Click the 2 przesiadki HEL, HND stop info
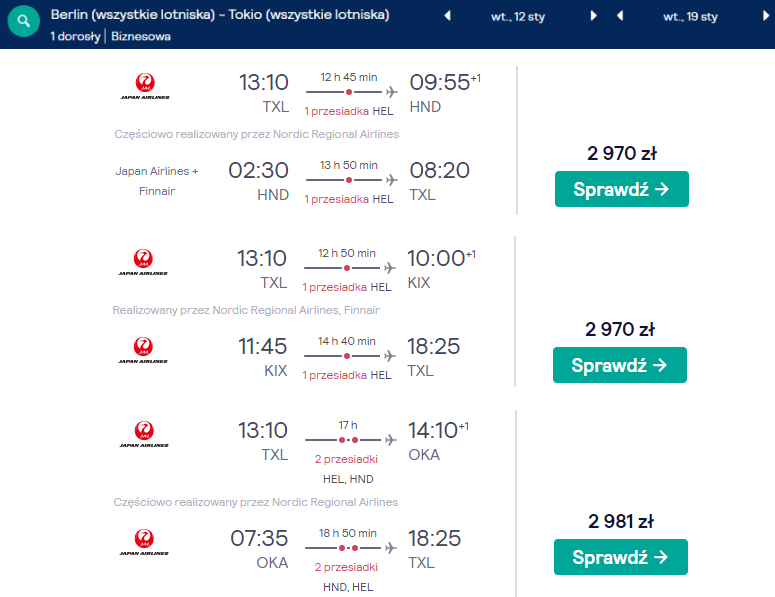Viewport: 775px width, 597px height. tap(347, 469)
